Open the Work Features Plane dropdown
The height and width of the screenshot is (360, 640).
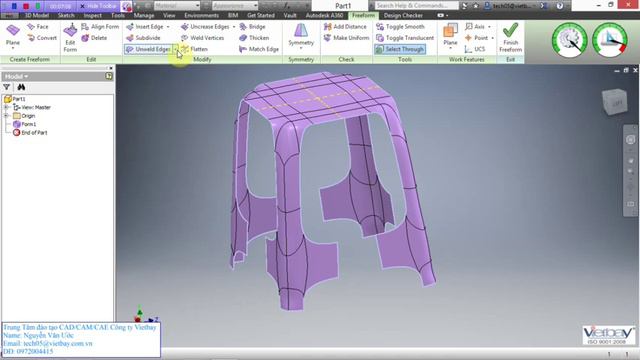click(450, 49)
